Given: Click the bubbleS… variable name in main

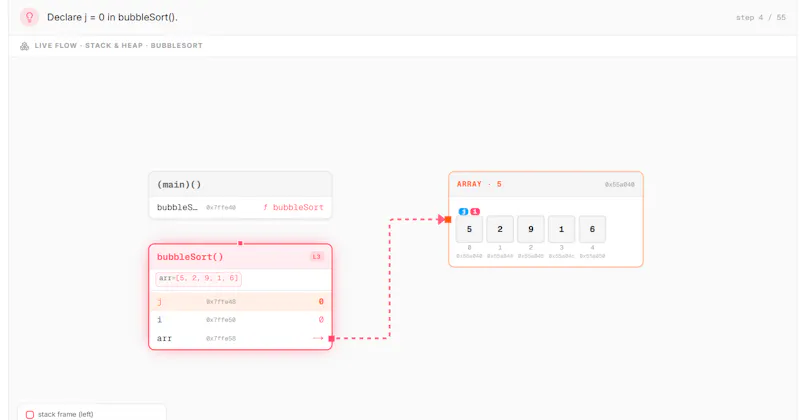Looking at the screenshot, I should click(177, 207).
